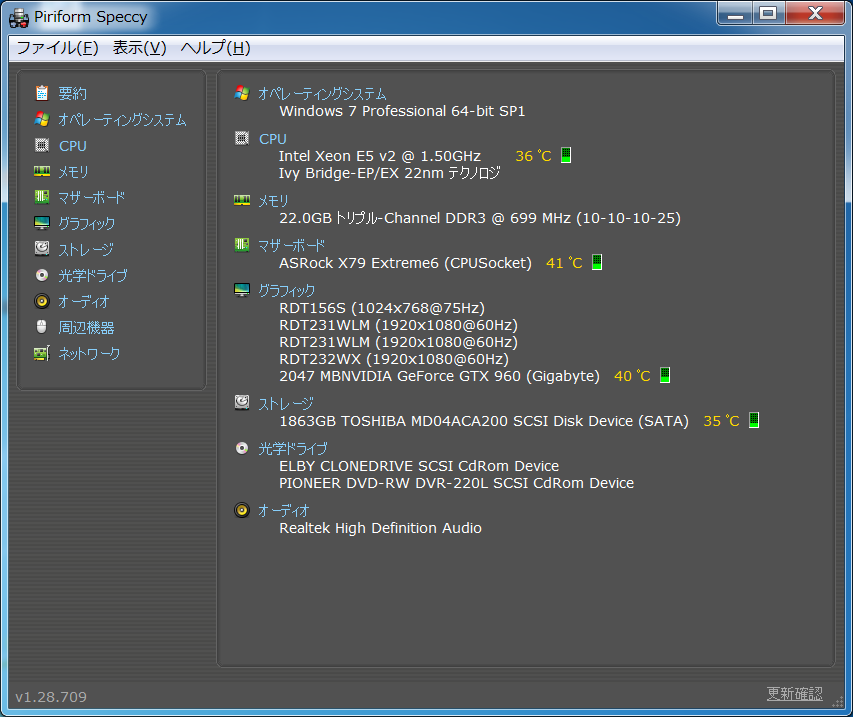Open the メモリ heading in summary panel
The height and width of the screenshot is (717, 853).
click(273, 201)
